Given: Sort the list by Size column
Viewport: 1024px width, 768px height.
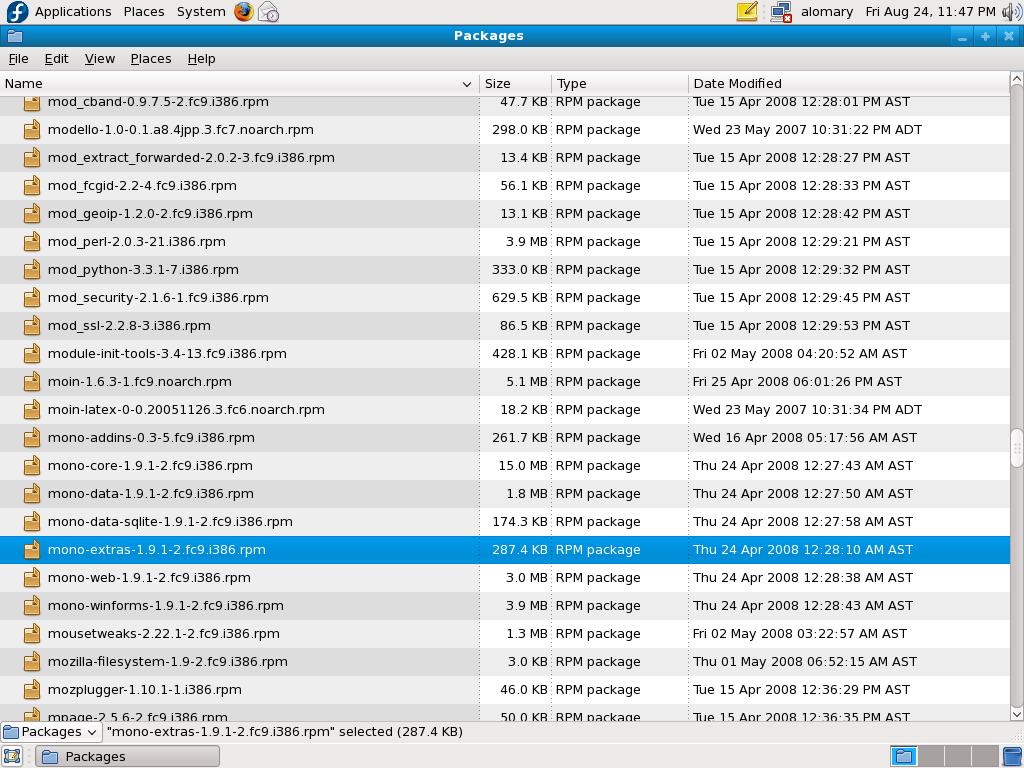Looking at the screenshot, I should (515, 84).
